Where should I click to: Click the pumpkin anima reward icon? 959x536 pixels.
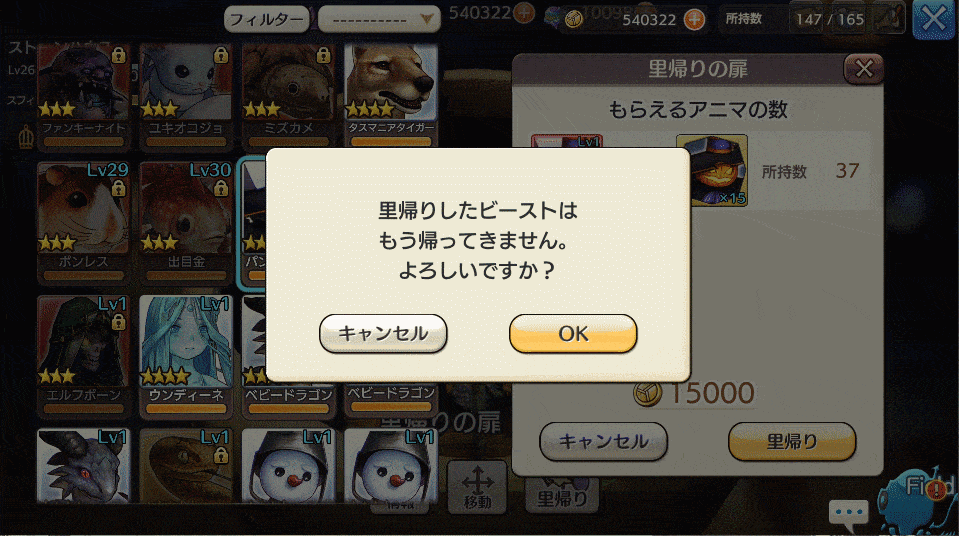(712, 170)
